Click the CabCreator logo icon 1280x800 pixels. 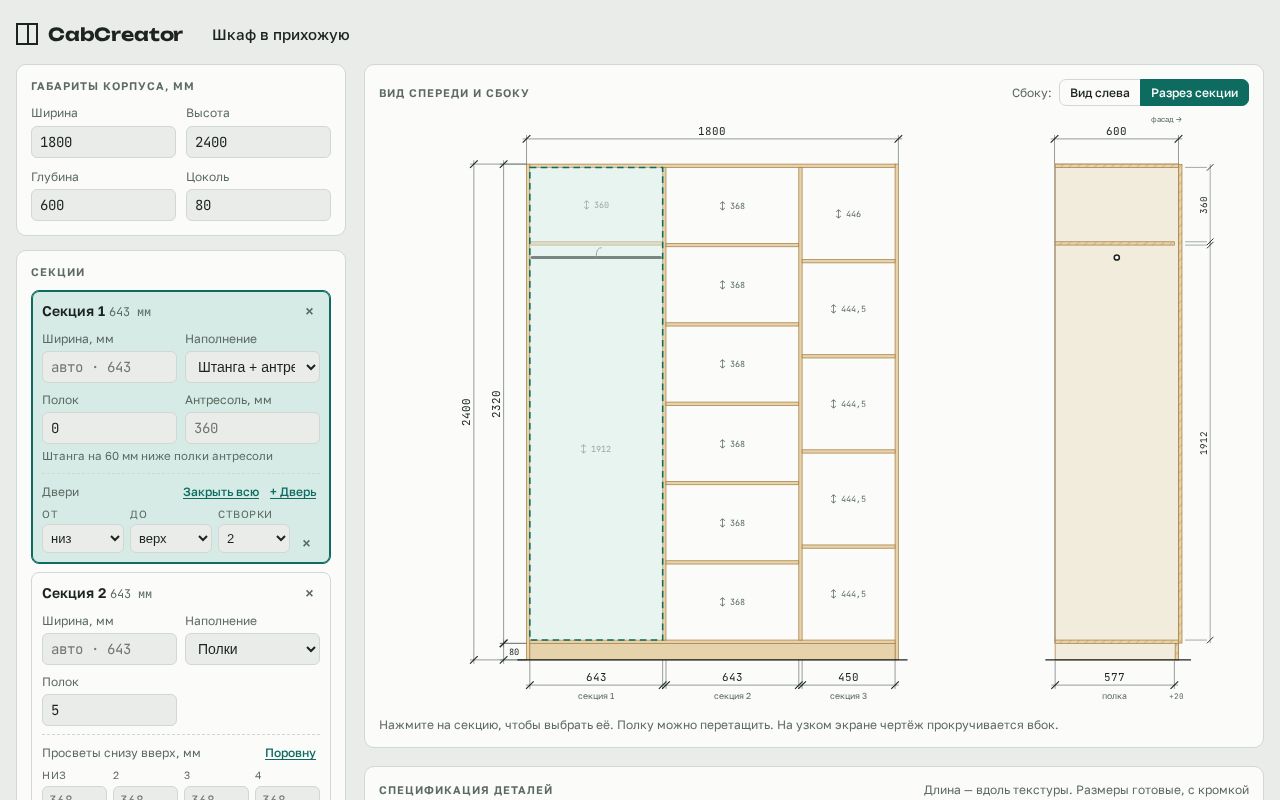point(27,34)
